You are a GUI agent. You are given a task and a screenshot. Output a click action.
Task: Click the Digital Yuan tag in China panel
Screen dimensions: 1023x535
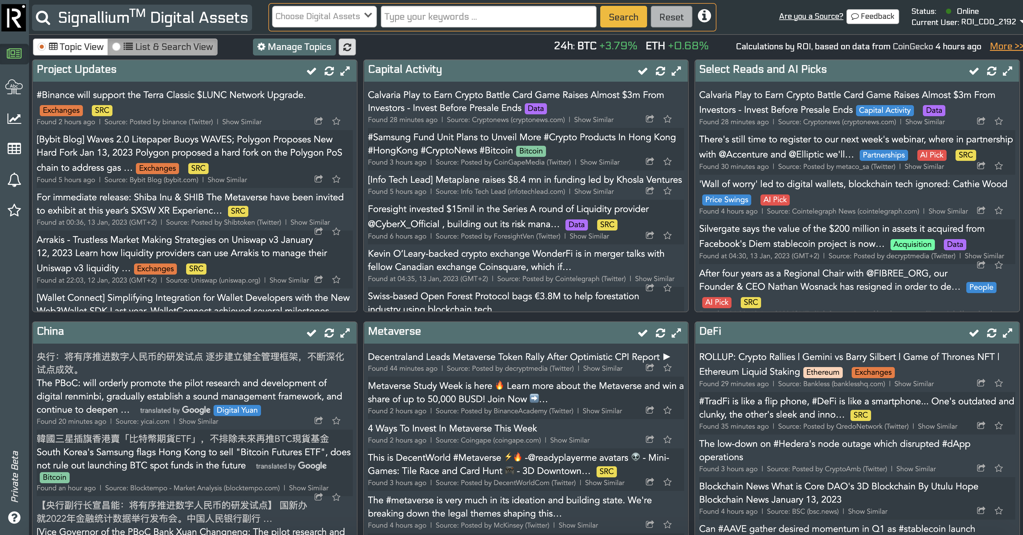point(237,410)
